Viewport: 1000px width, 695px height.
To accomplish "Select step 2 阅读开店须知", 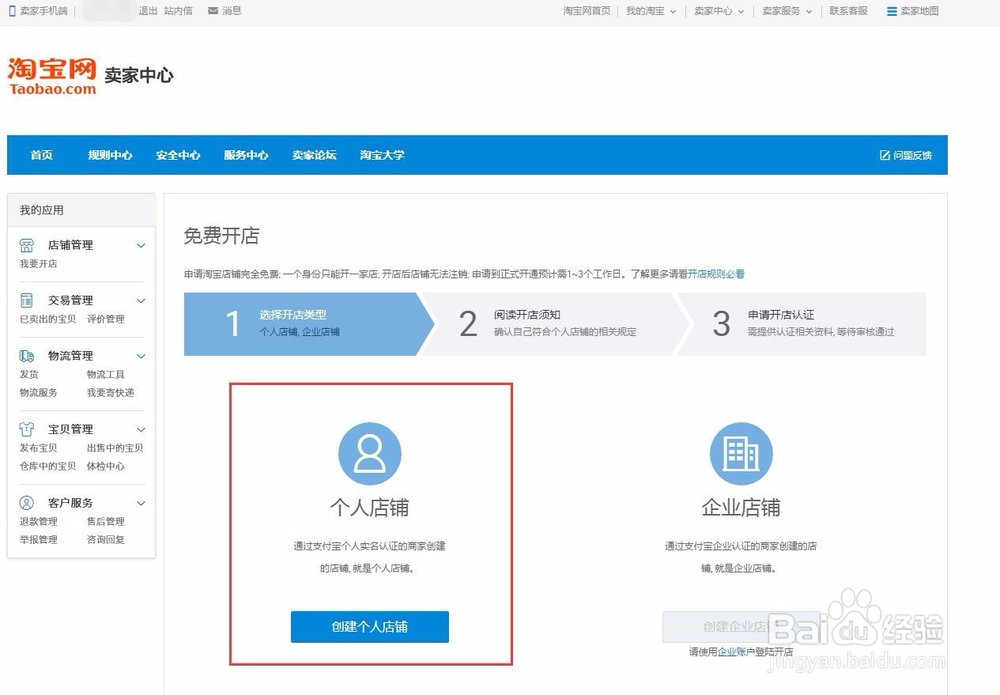I will click(555, 324).
